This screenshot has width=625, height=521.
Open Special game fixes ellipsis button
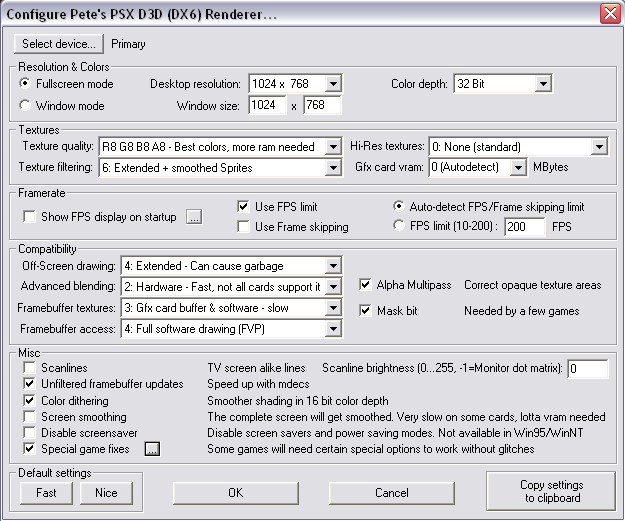(x=152, y=449)
